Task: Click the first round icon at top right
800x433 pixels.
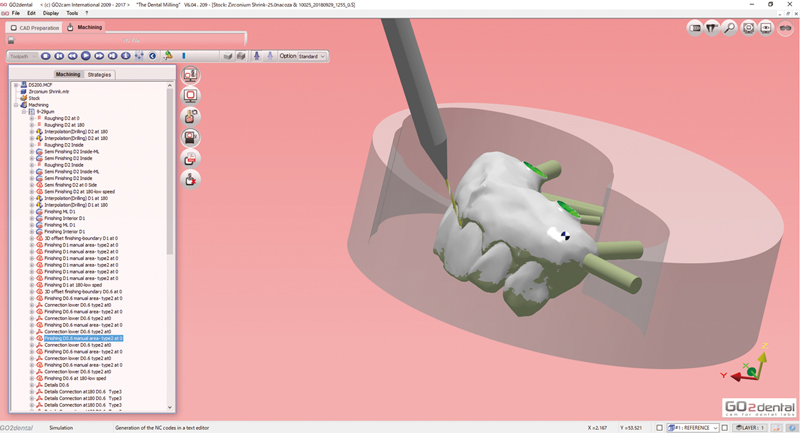Action: coord(695,29)
